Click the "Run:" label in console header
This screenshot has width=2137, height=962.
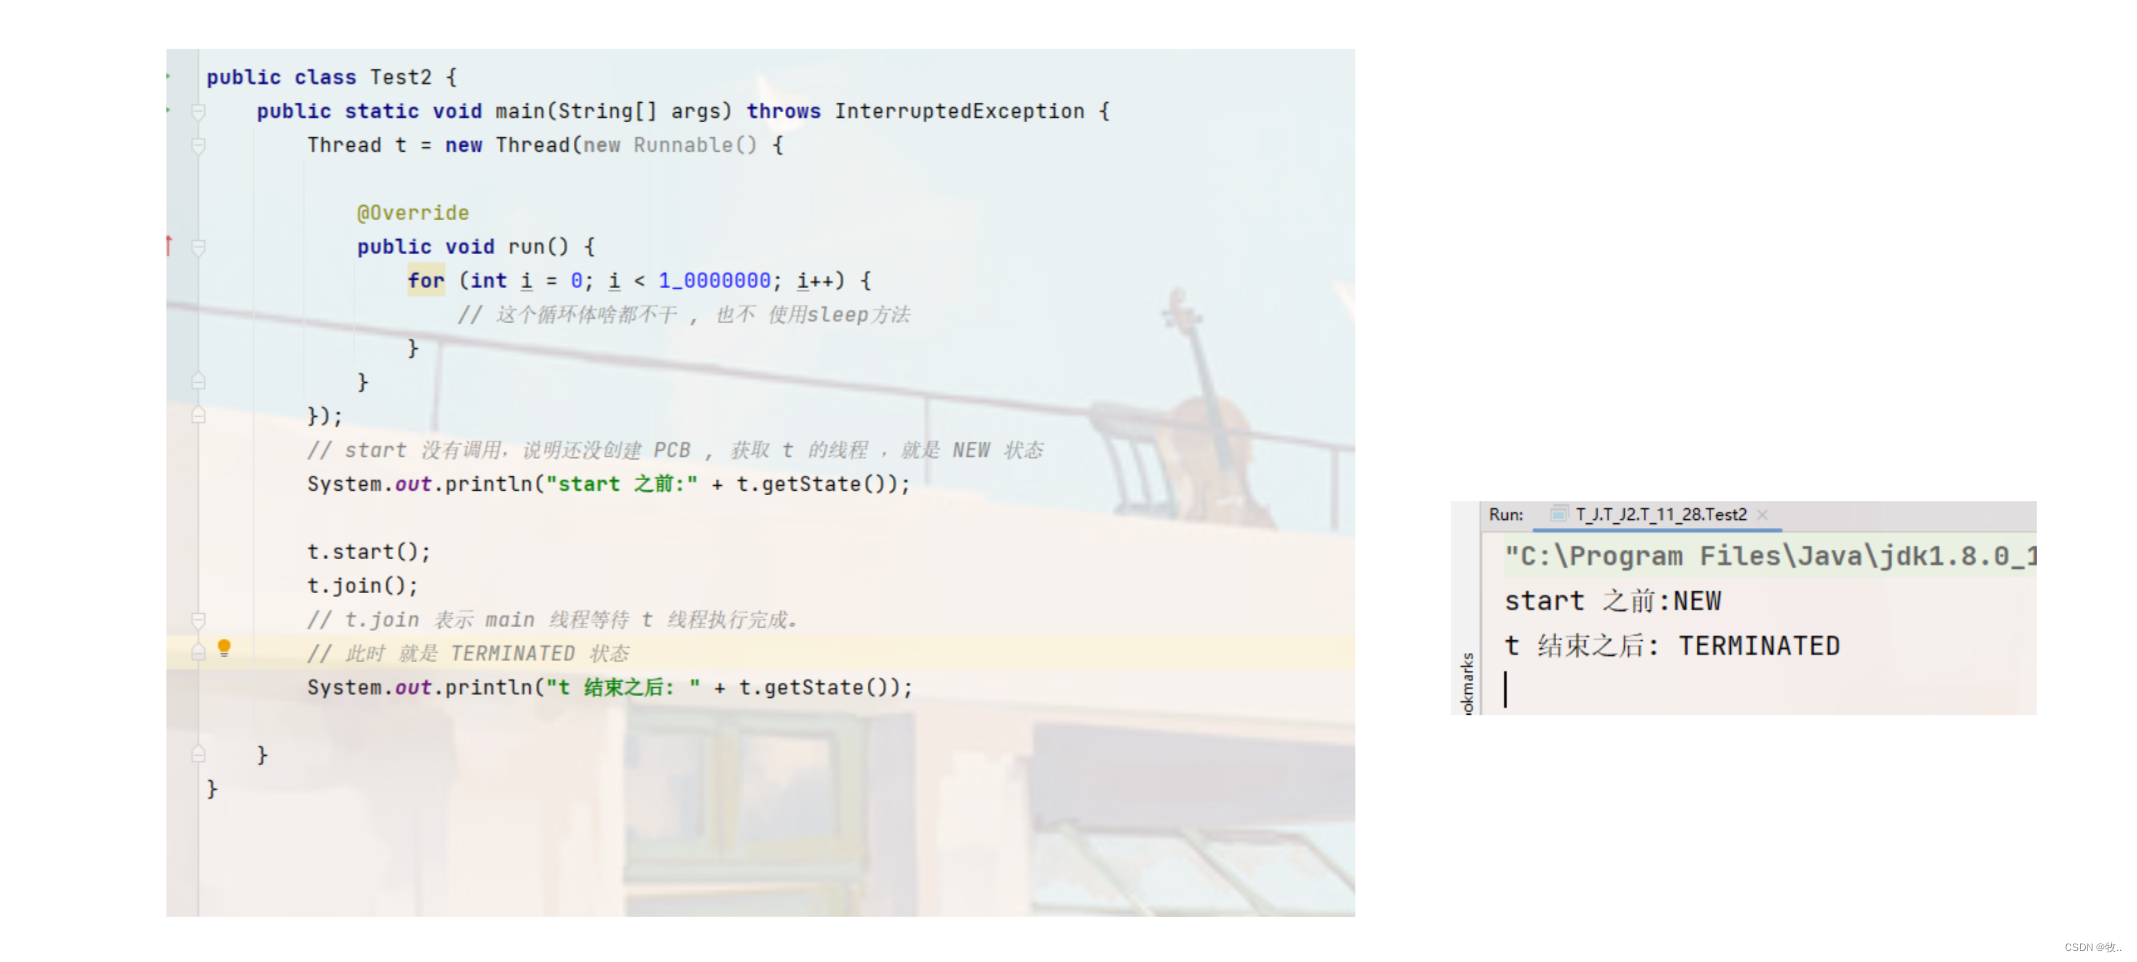(1506, 515)
